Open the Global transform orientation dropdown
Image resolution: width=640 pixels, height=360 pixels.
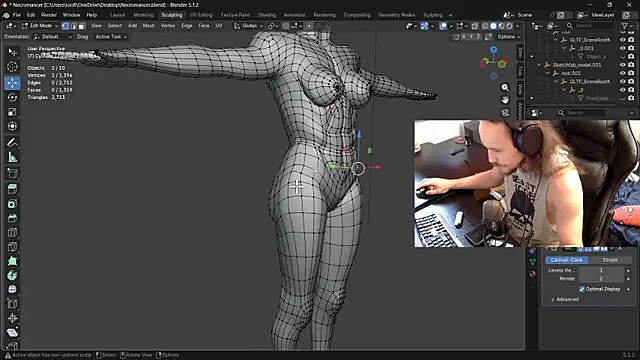[x=249, y=26]
